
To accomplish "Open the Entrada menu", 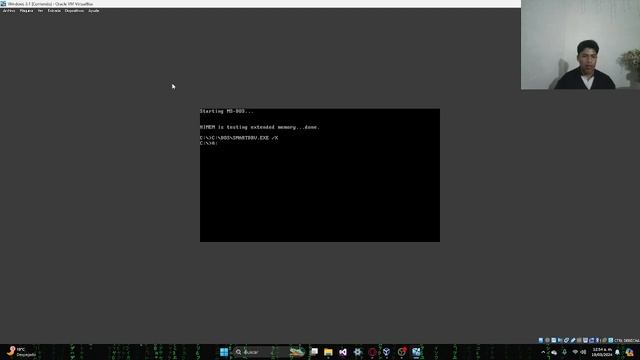I will click(54, 11).
